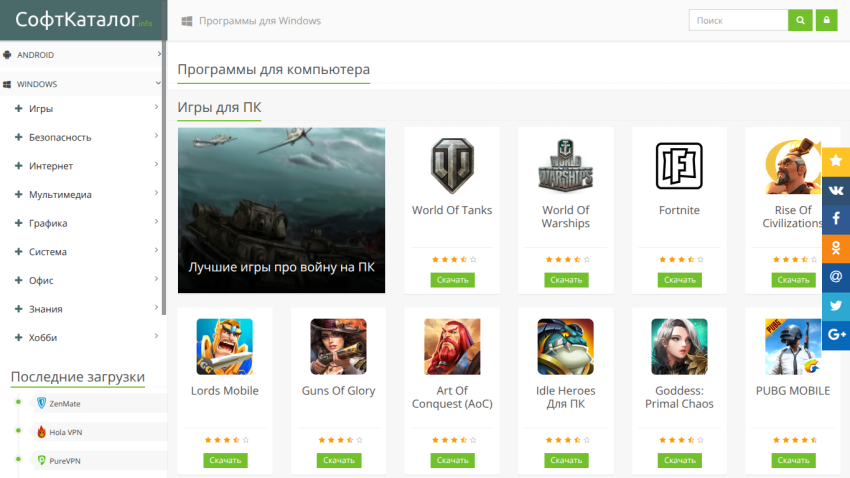The width and height of the screenshot is (850, 478).
Task: Open the Rise Of Civilizations icon
Action: pos(793,166)
